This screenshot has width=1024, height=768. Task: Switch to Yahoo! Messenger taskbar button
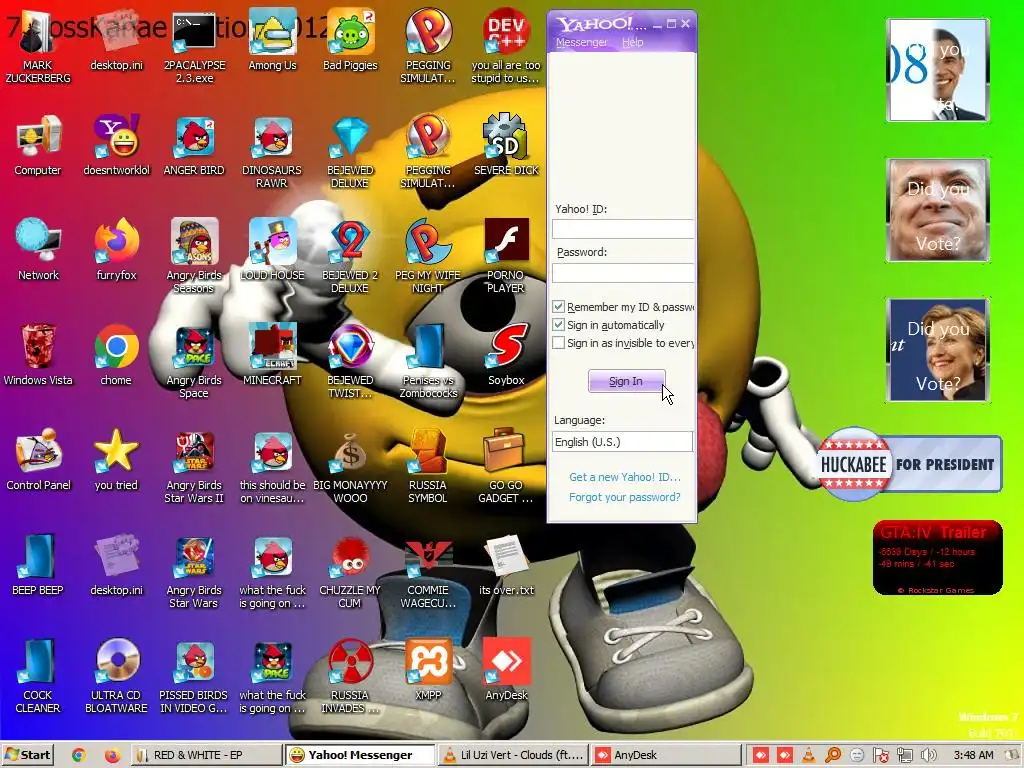[360, 755]
